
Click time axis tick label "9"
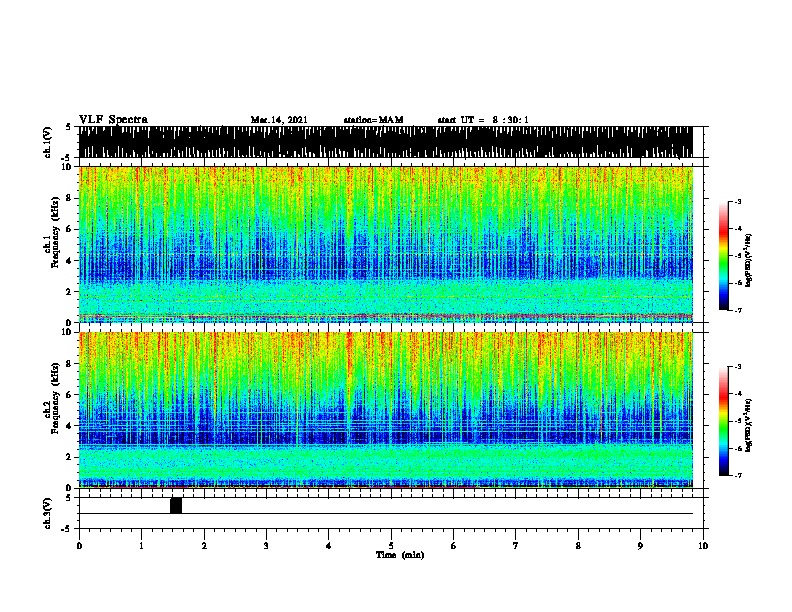[640, 546]
